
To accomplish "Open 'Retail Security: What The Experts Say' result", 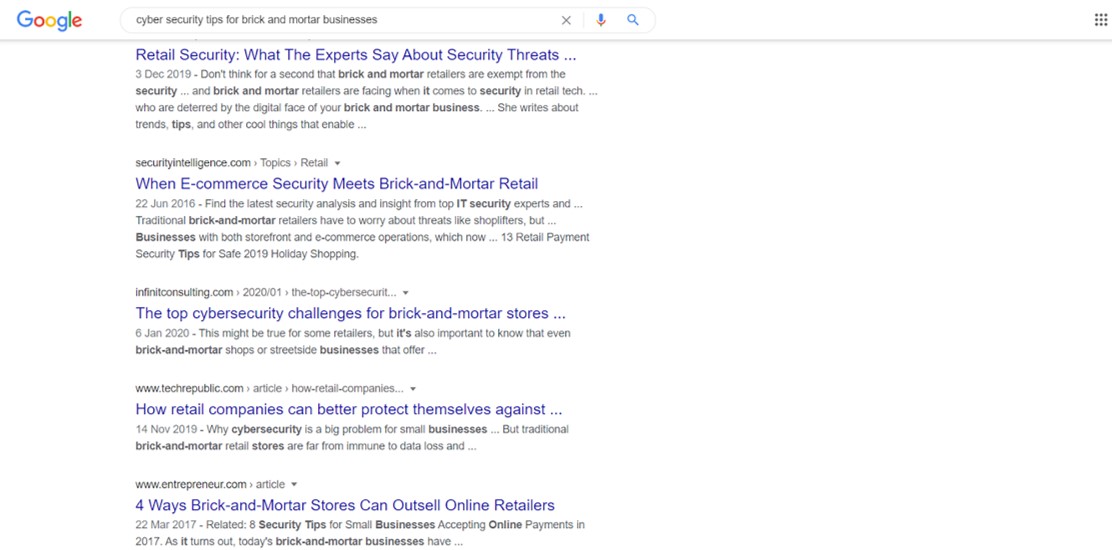I will (355, 55).
